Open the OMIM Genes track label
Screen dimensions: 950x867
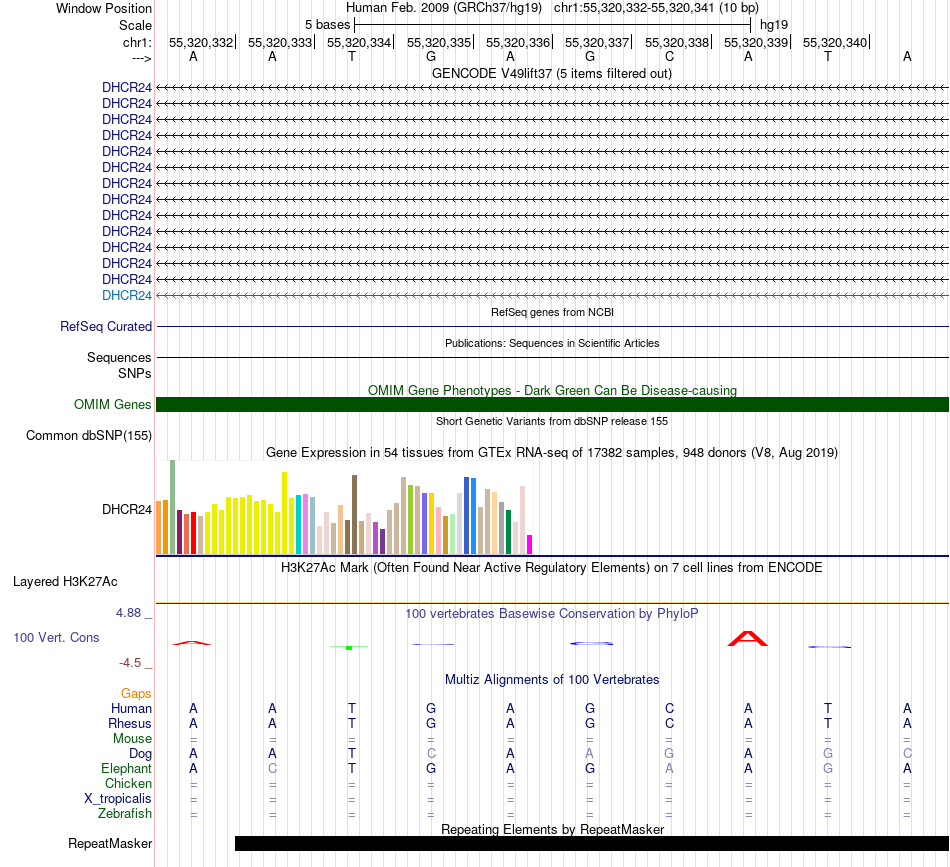pos(112,404)
